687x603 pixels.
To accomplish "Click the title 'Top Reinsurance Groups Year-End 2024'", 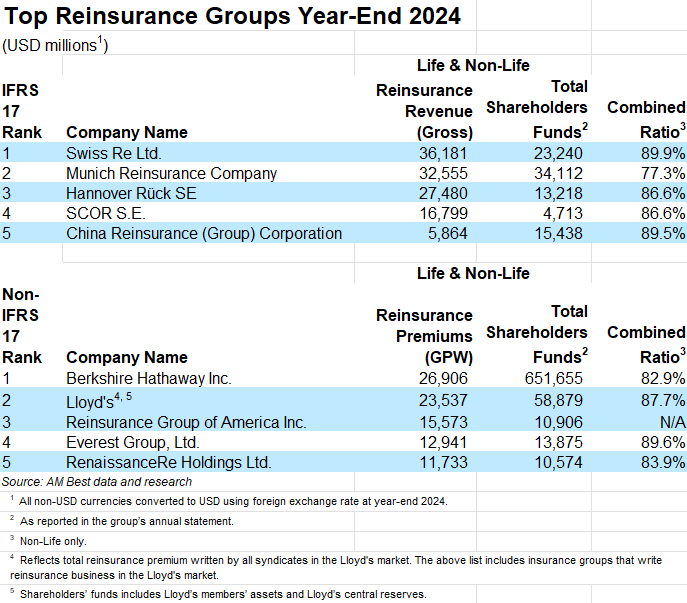I will [x=232, y=16].
